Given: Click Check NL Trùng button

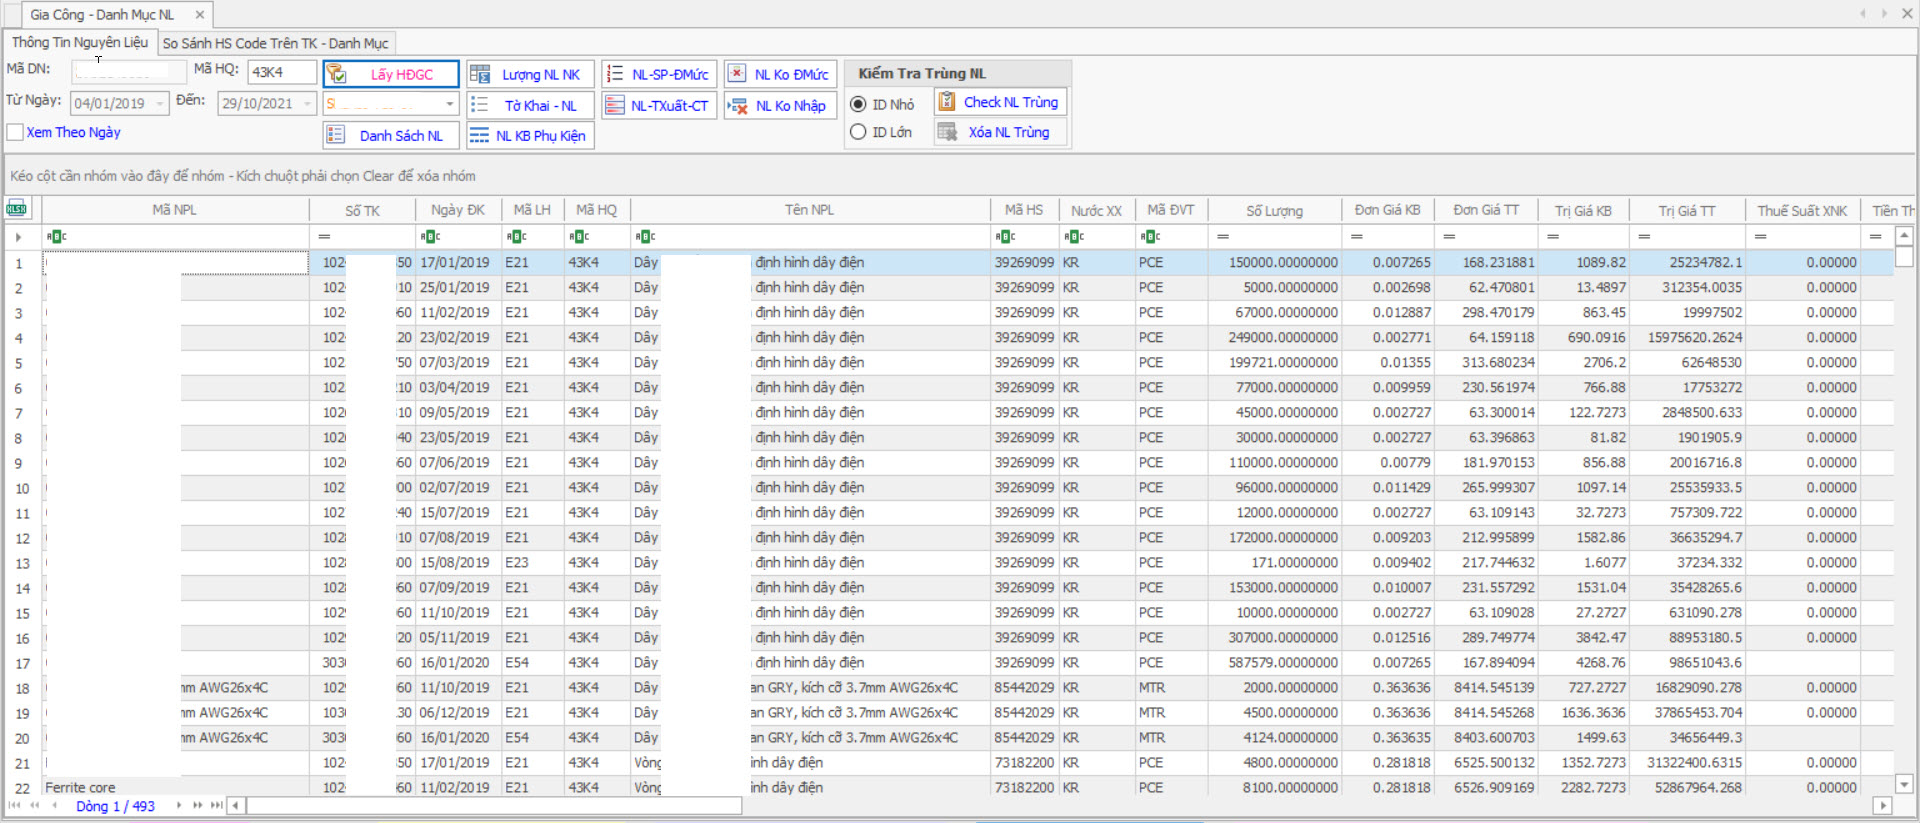Looking at the screenshot, I should pos(1000,102).
